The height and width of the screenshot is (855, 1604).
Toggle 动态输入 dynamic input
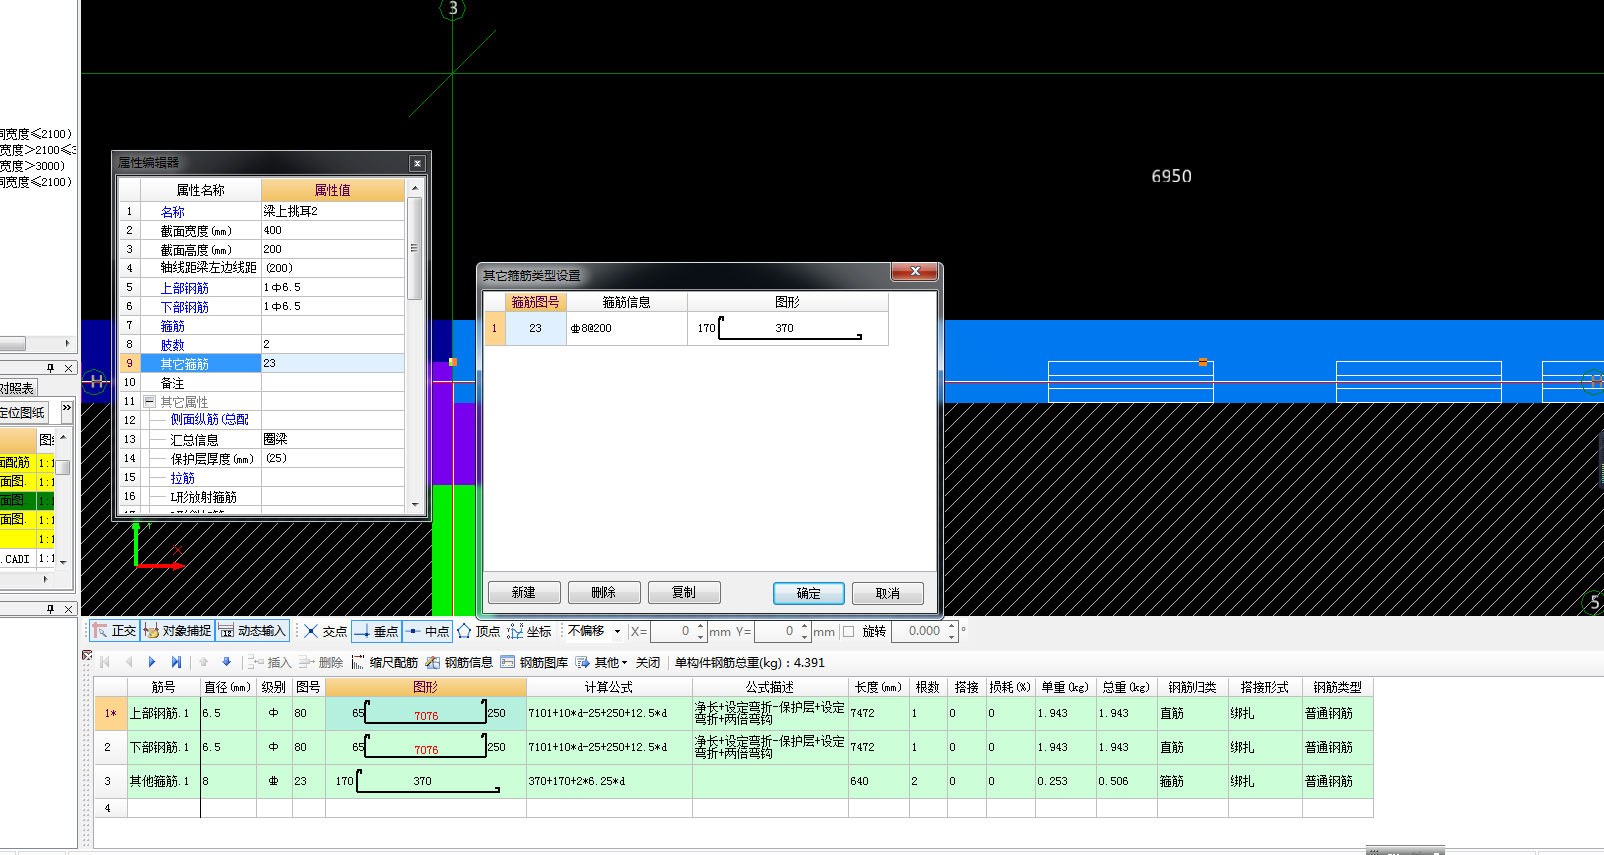point(253,631)
